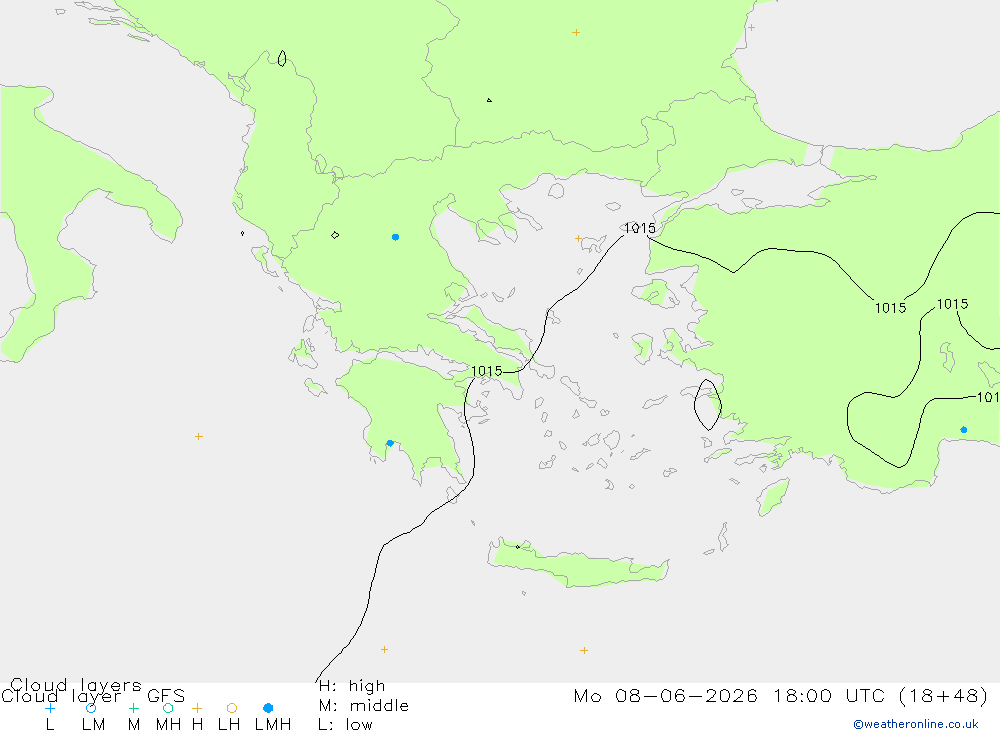The width and height of the screenshot is (1000, 733).
Task: Click the orange plus marker southeast of Crete
Action: 584,651
